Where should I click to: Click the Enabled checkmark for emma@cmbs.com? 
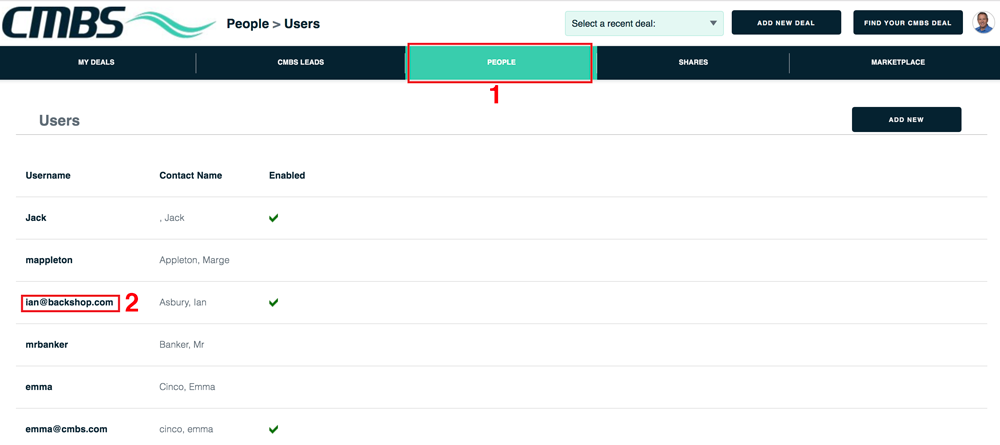[273, 429]
